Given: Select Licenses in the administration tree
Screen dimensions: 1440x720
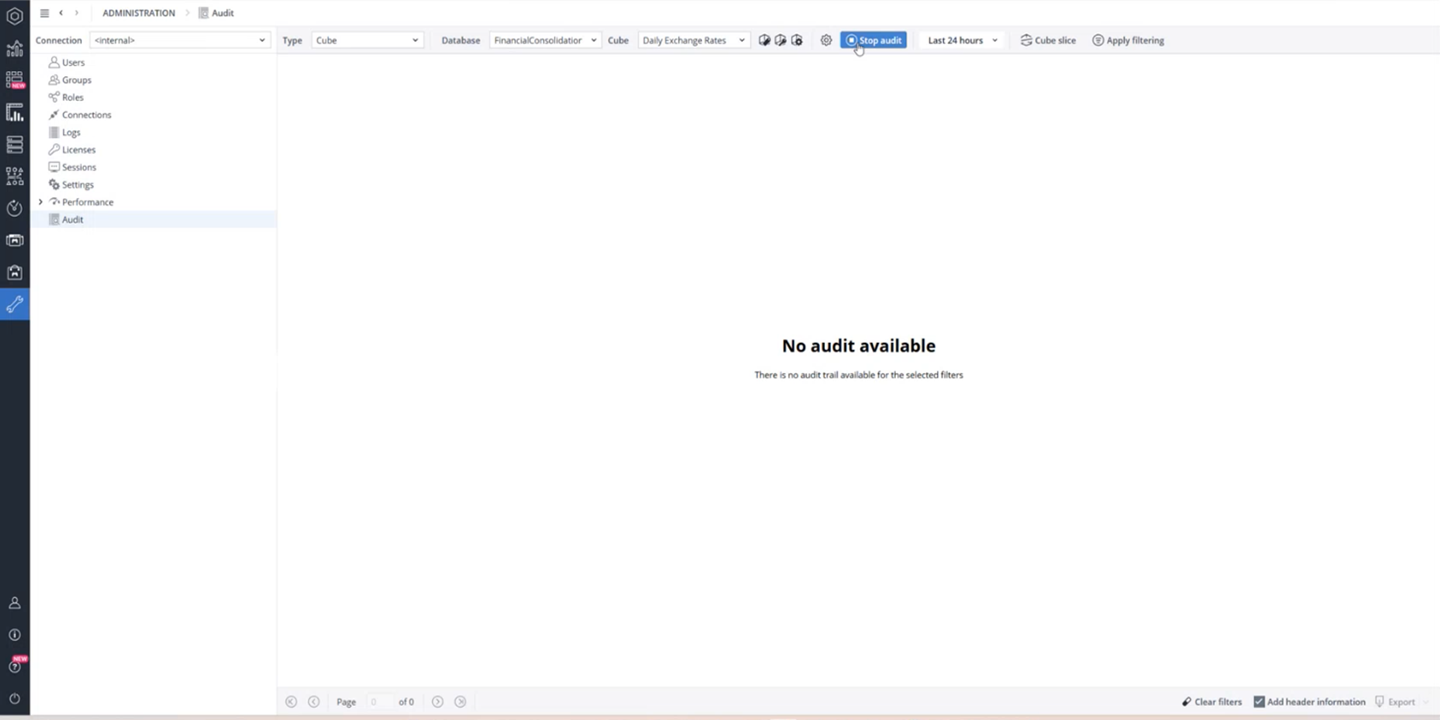Looking at the screenshot, I should [78, 150].
